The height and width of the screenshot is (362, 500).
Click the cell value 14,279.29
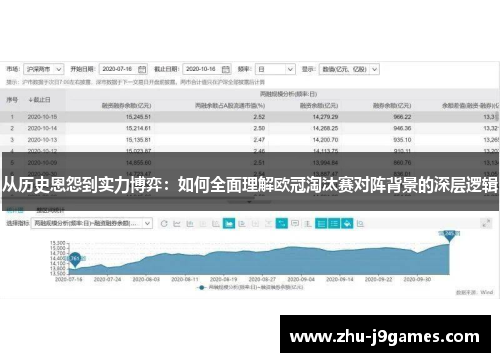(x=325, y=117)
